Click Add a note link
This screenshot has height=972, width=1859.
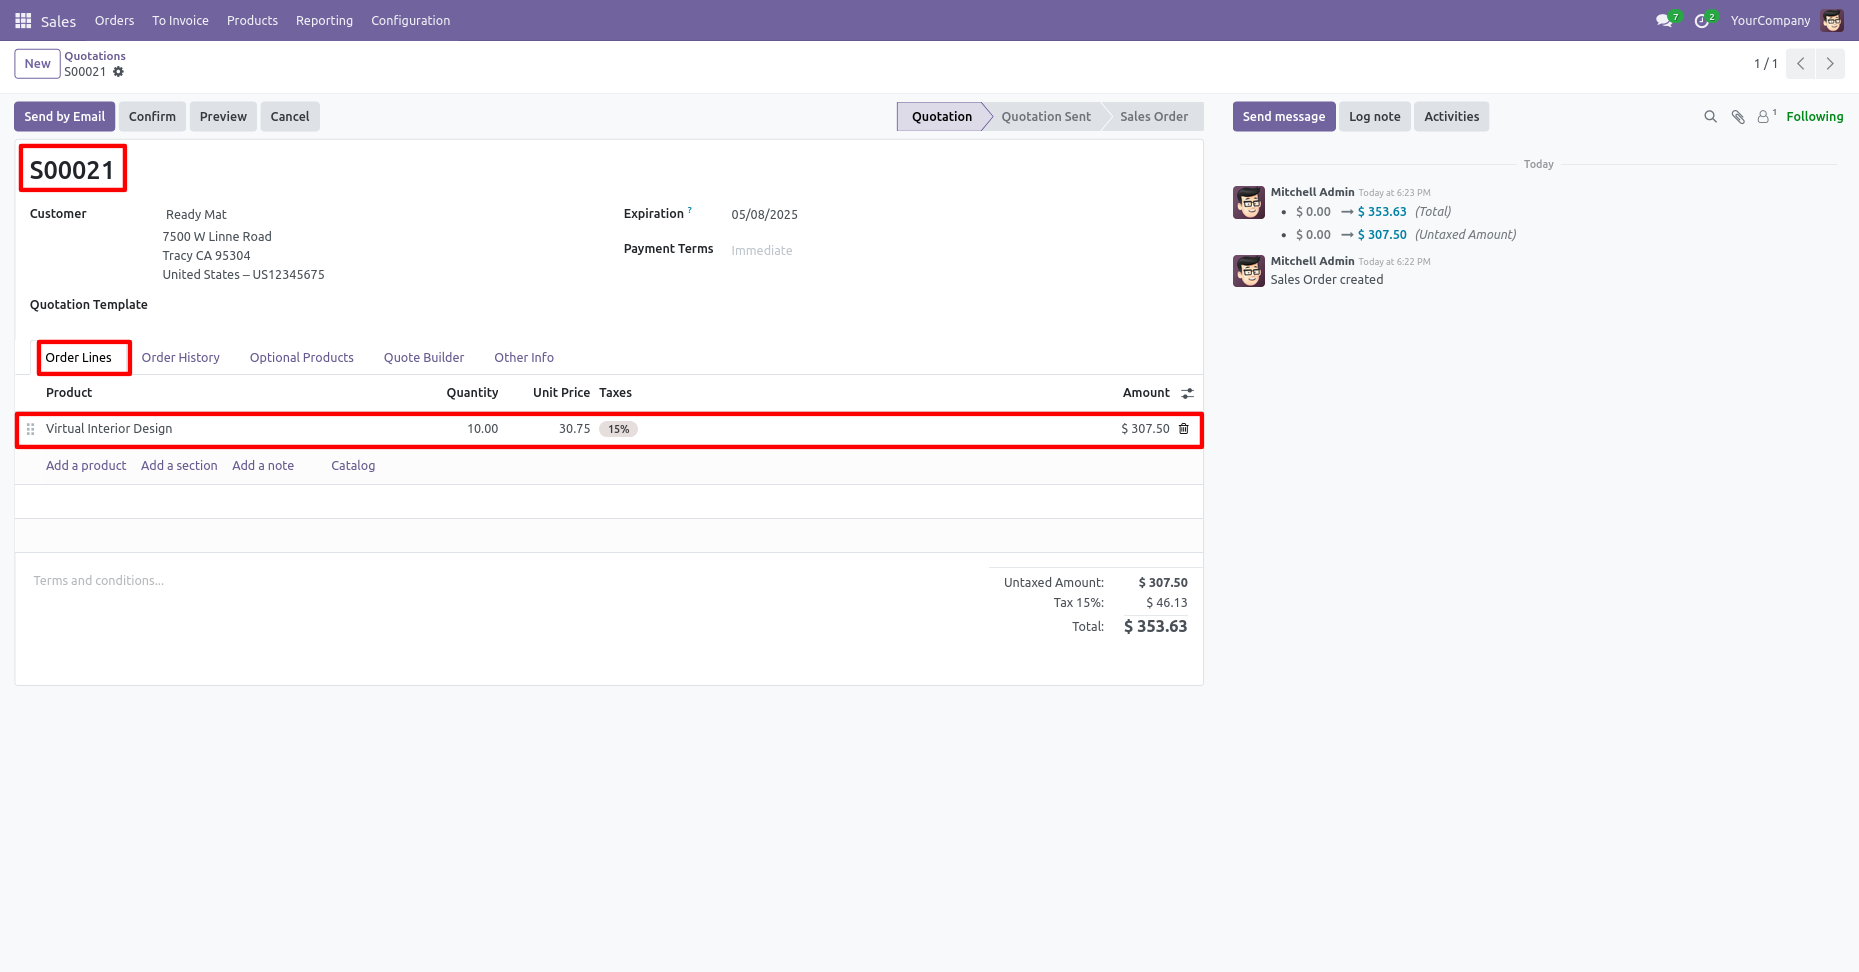pos(263,466)
